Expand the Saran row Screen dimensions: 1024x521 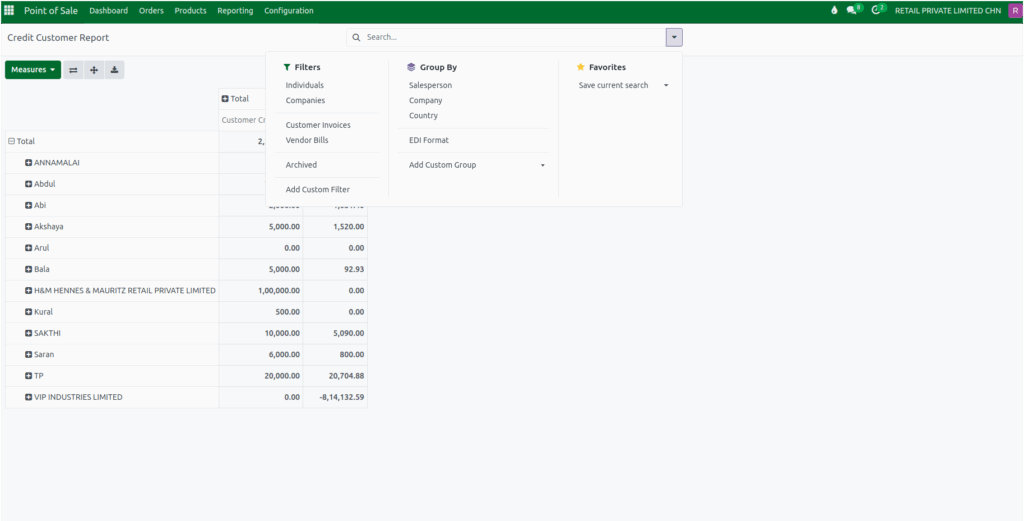tap(29, 355)
